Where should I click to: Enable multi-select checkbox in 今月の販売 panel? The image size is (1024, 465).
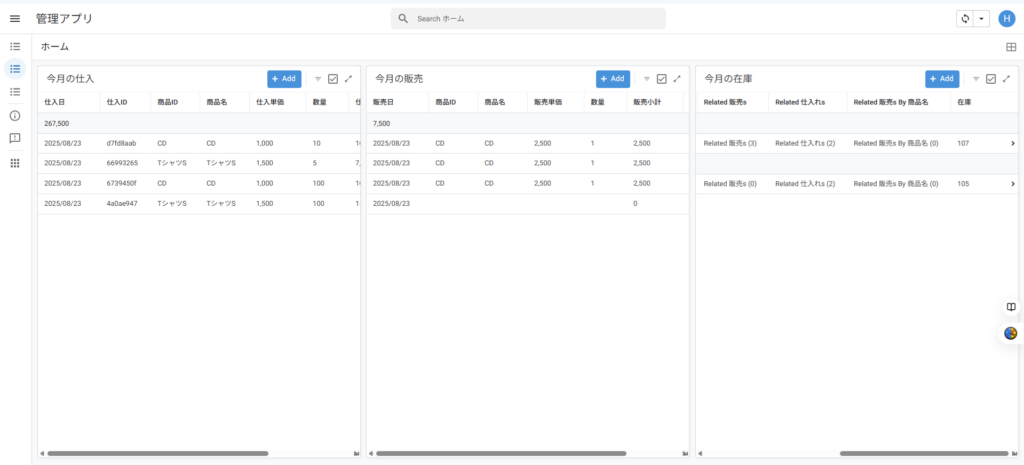click(662, 79)
